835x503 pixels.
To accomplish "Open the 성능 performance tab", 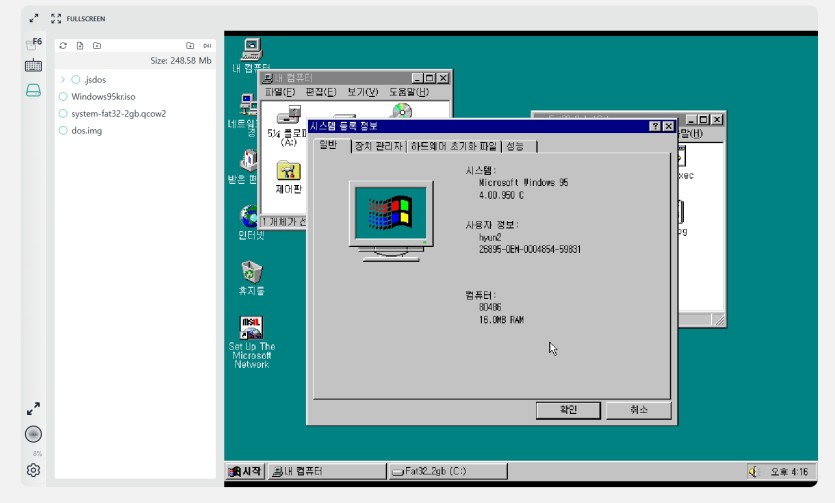I will point(515,147).
